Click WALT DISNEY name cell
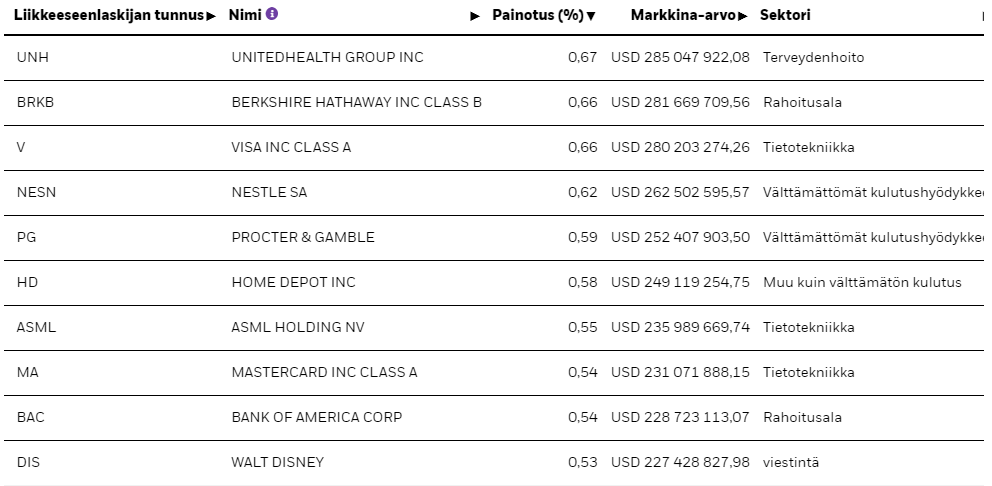992x486 pixels. tap(278, 462)
